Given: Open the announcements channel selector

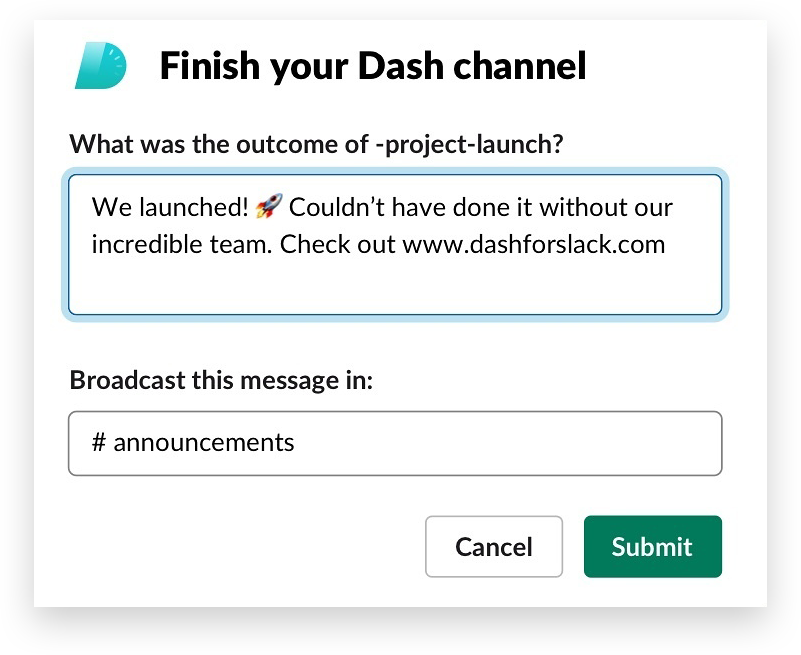Looking at the screenshot, I should (395, 443).
